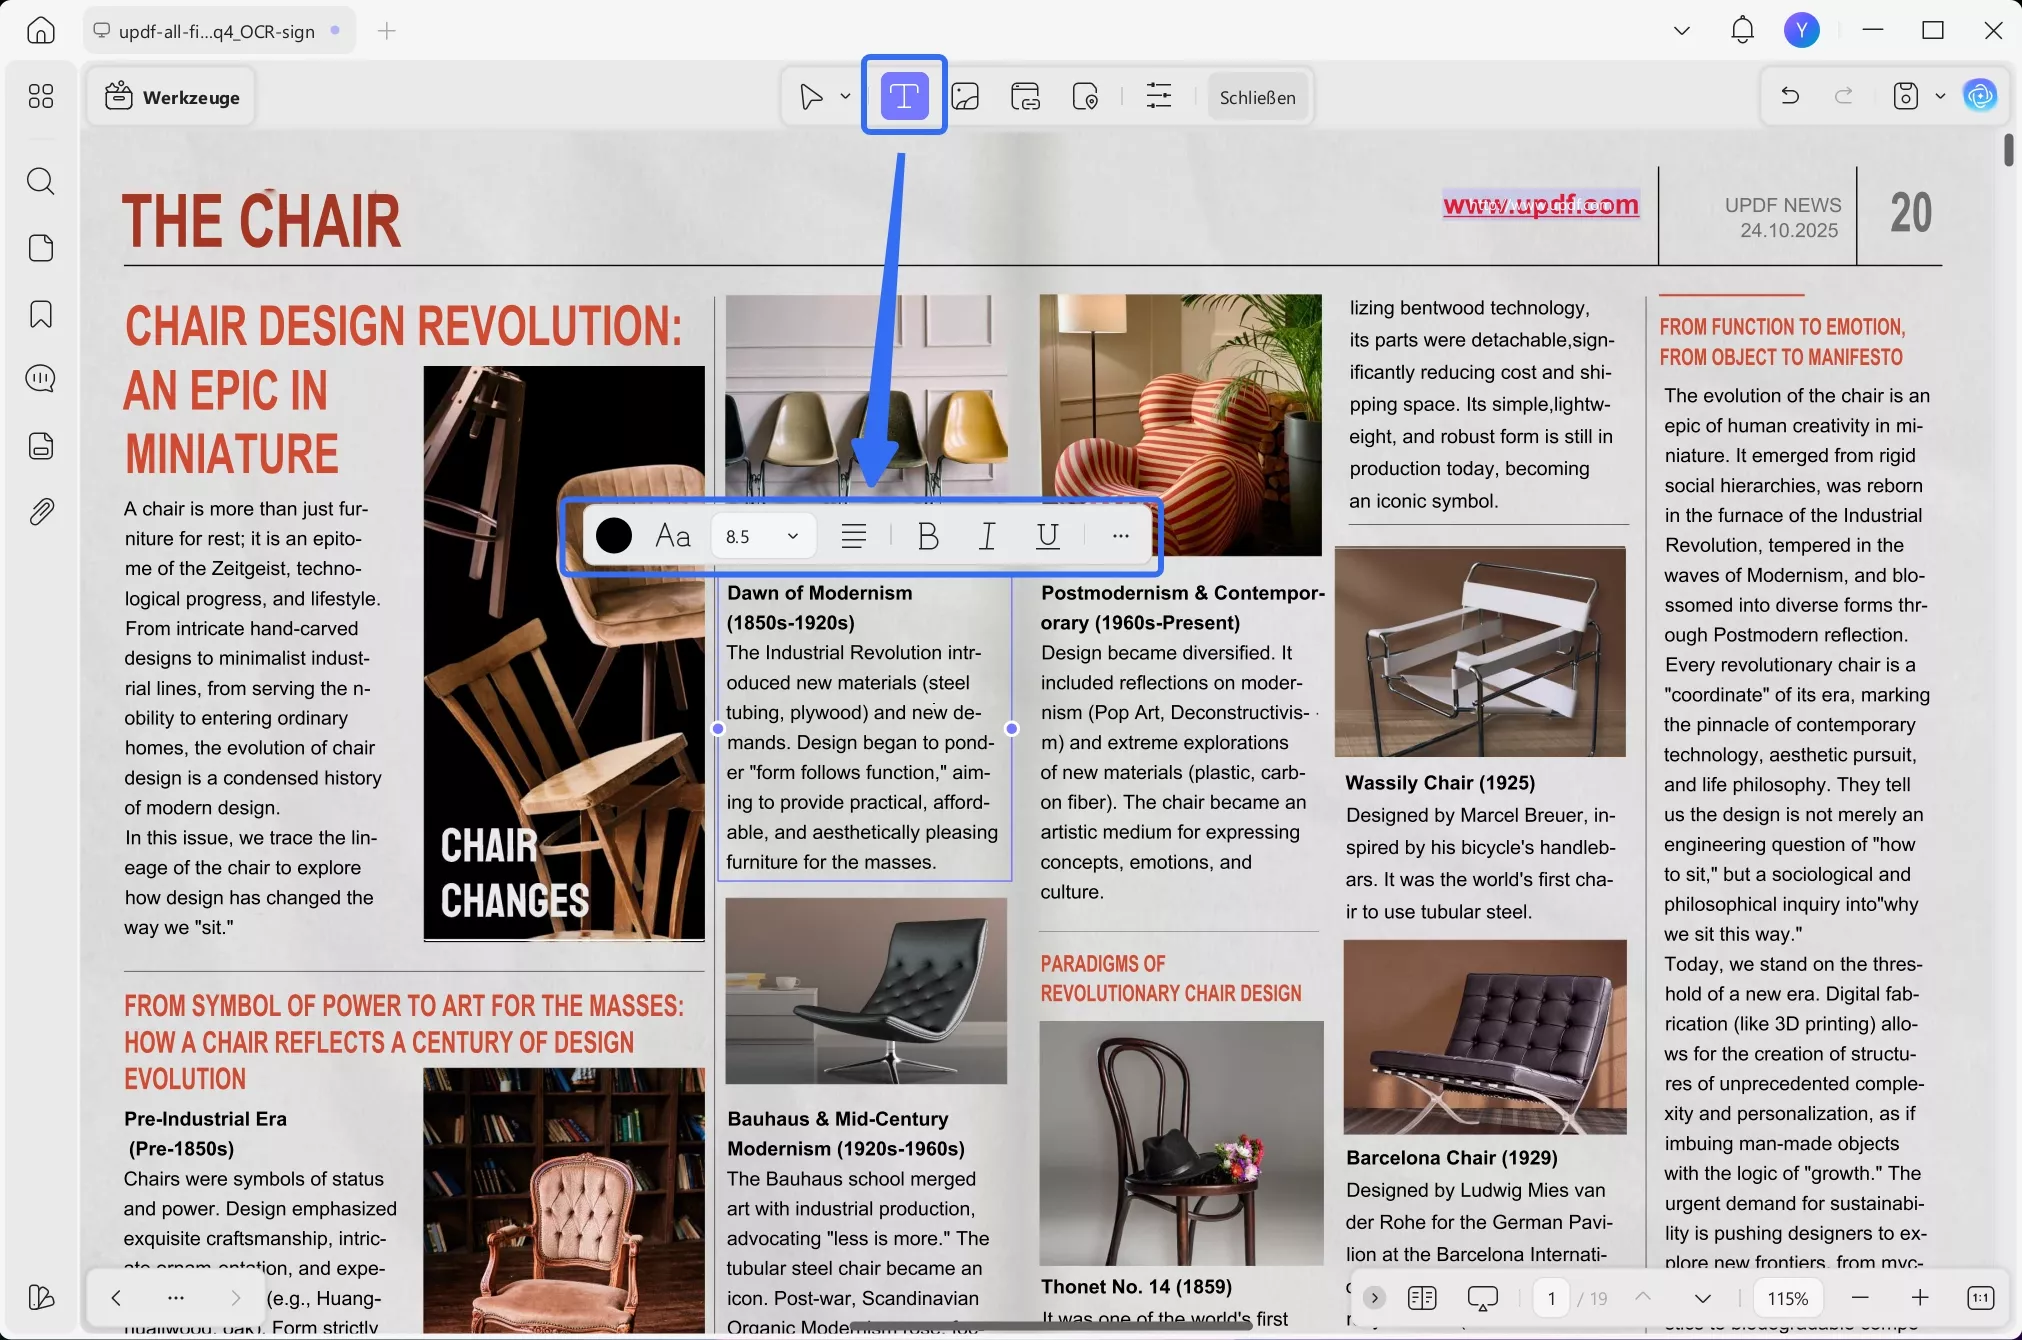
Task: Click the UPDF AI assistant icon
Action: (x=1980, y=96)
